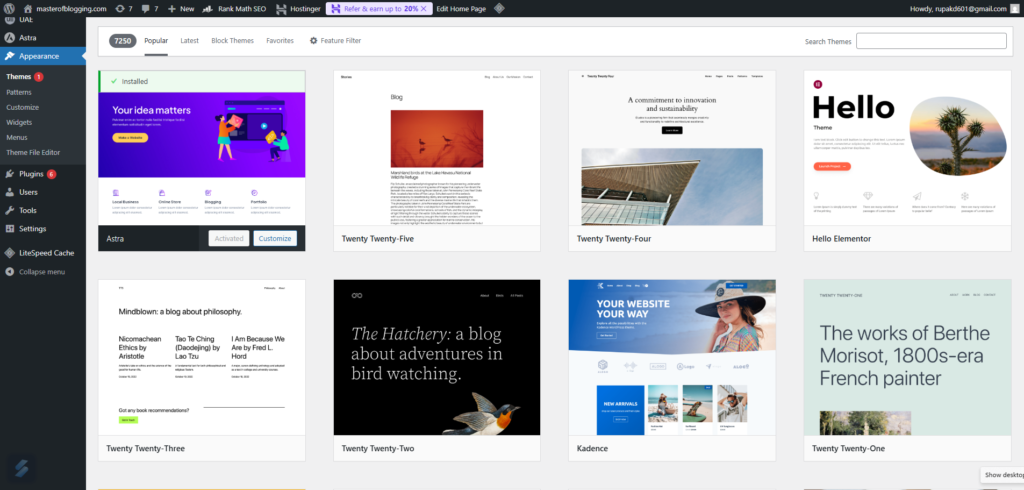Switch to the Latest tab

pyautogui.click(x=189, y=41)
